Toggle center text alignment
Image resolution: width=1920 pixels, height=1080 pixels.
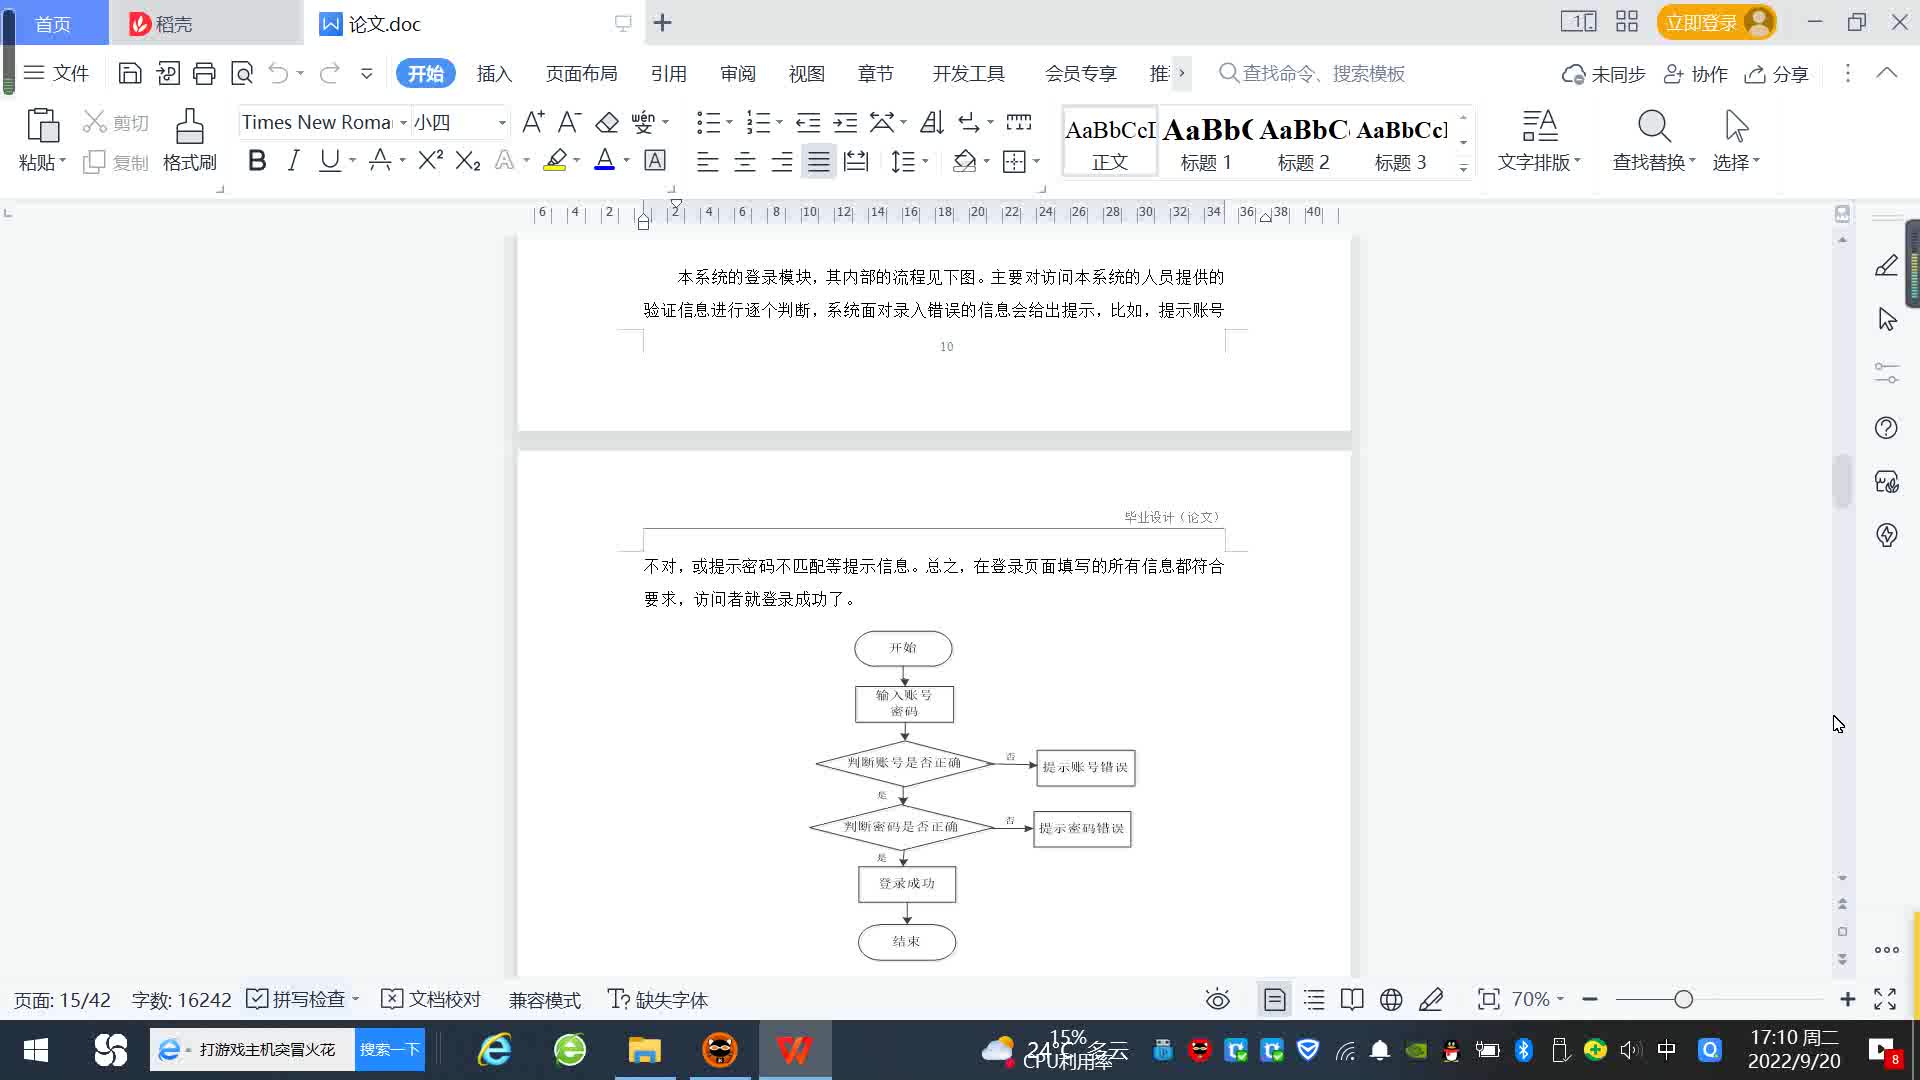tap(744, 160)
